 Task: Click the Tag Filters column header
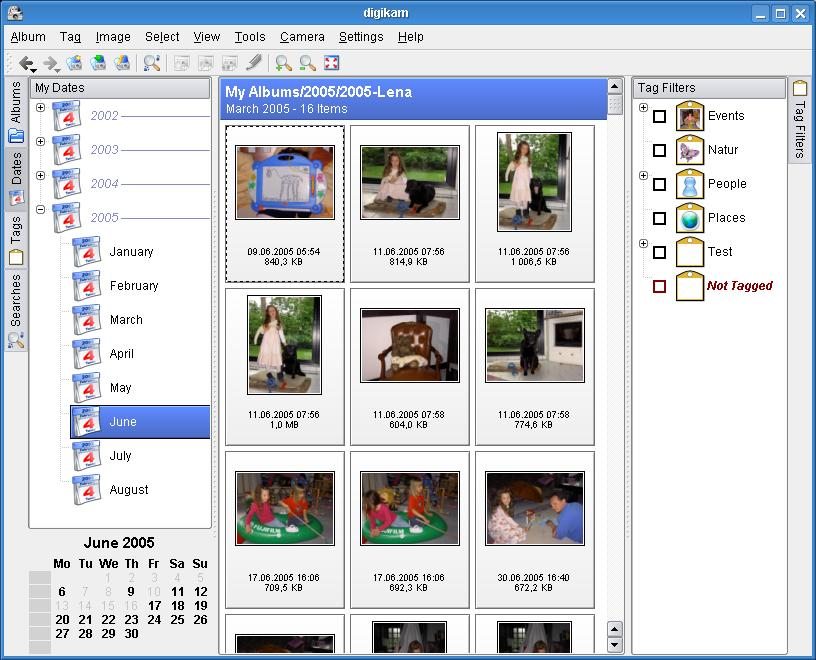[709, 88]
